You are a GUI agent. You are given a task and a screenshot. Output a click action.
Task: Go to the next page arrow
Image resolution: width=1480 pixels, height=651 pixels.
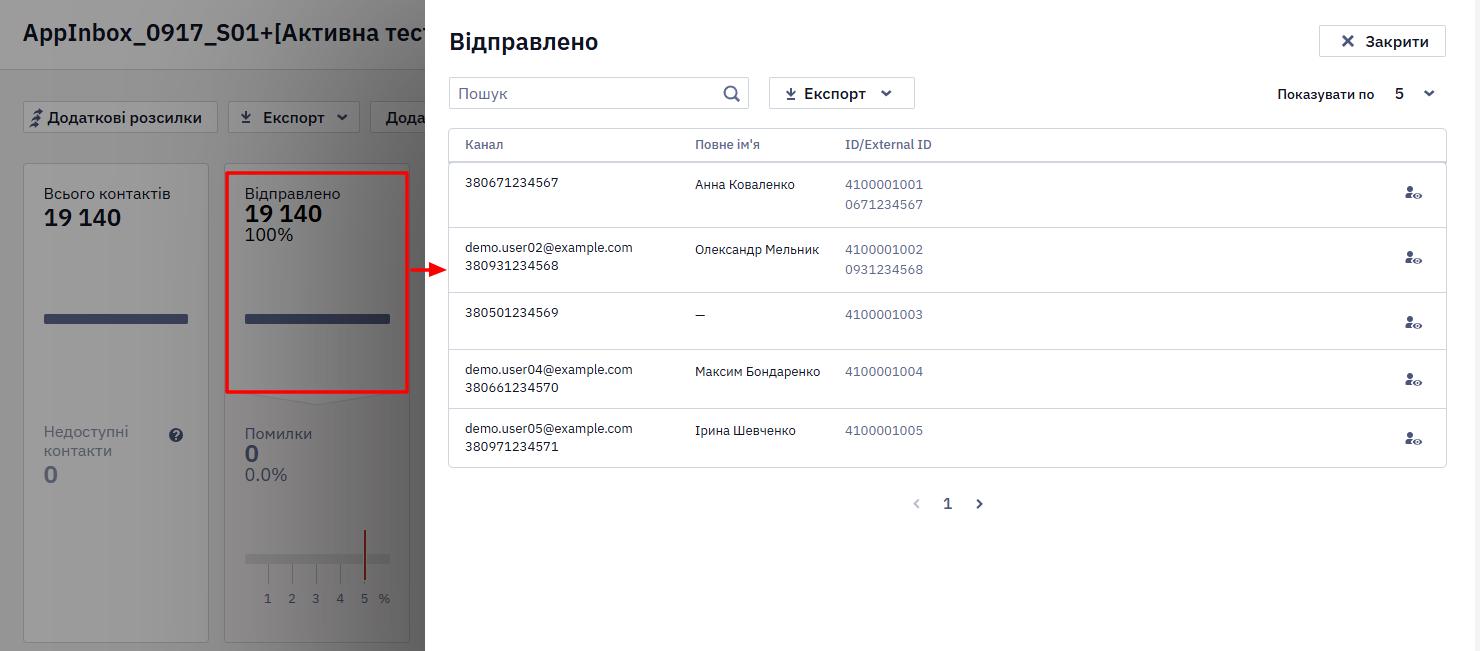979,504
